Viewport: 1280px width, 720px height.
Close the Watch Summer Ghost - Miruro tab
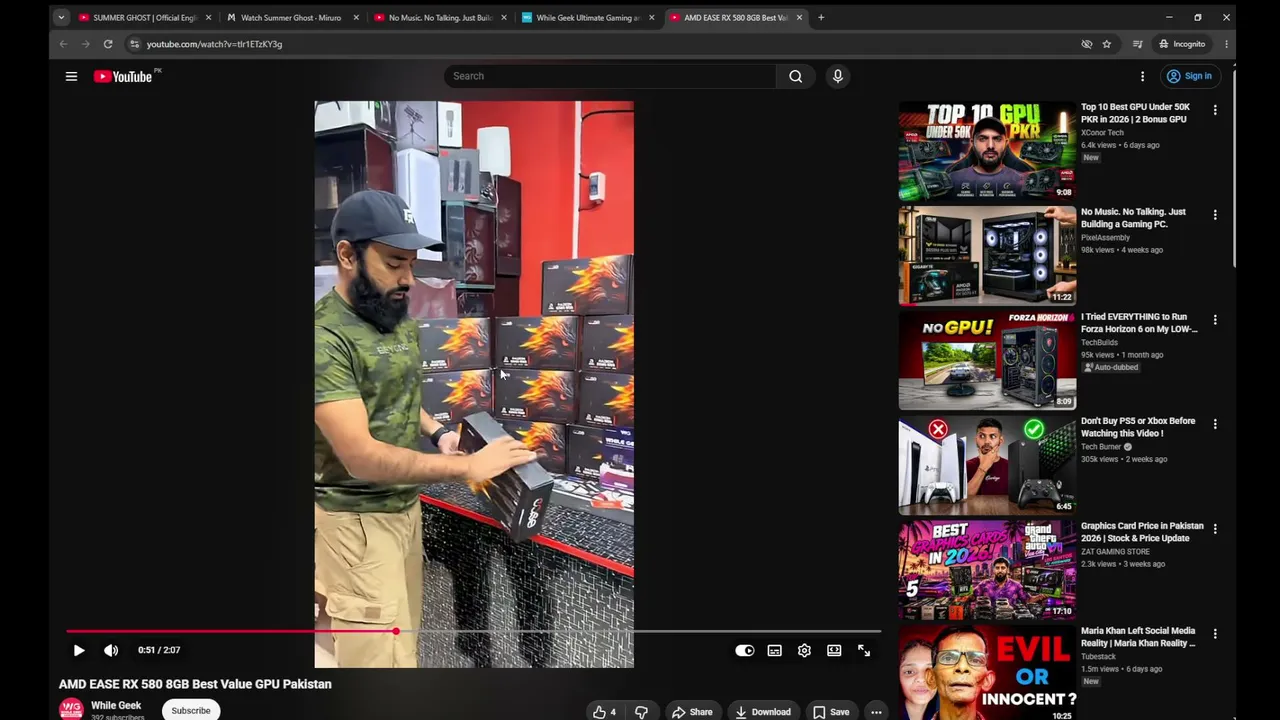[356, 17]
